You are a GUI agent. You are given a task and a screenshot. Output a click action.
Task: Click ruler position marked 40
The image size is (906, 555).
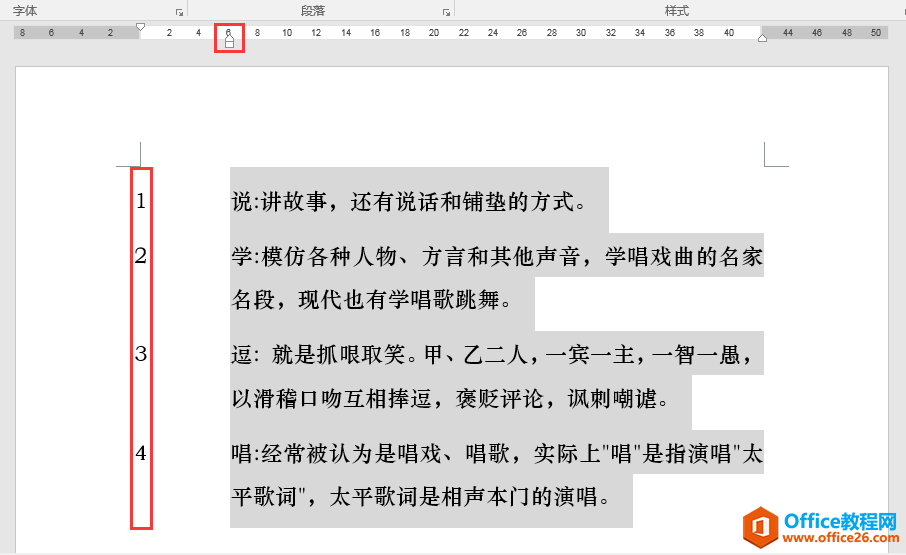[729, 33]
